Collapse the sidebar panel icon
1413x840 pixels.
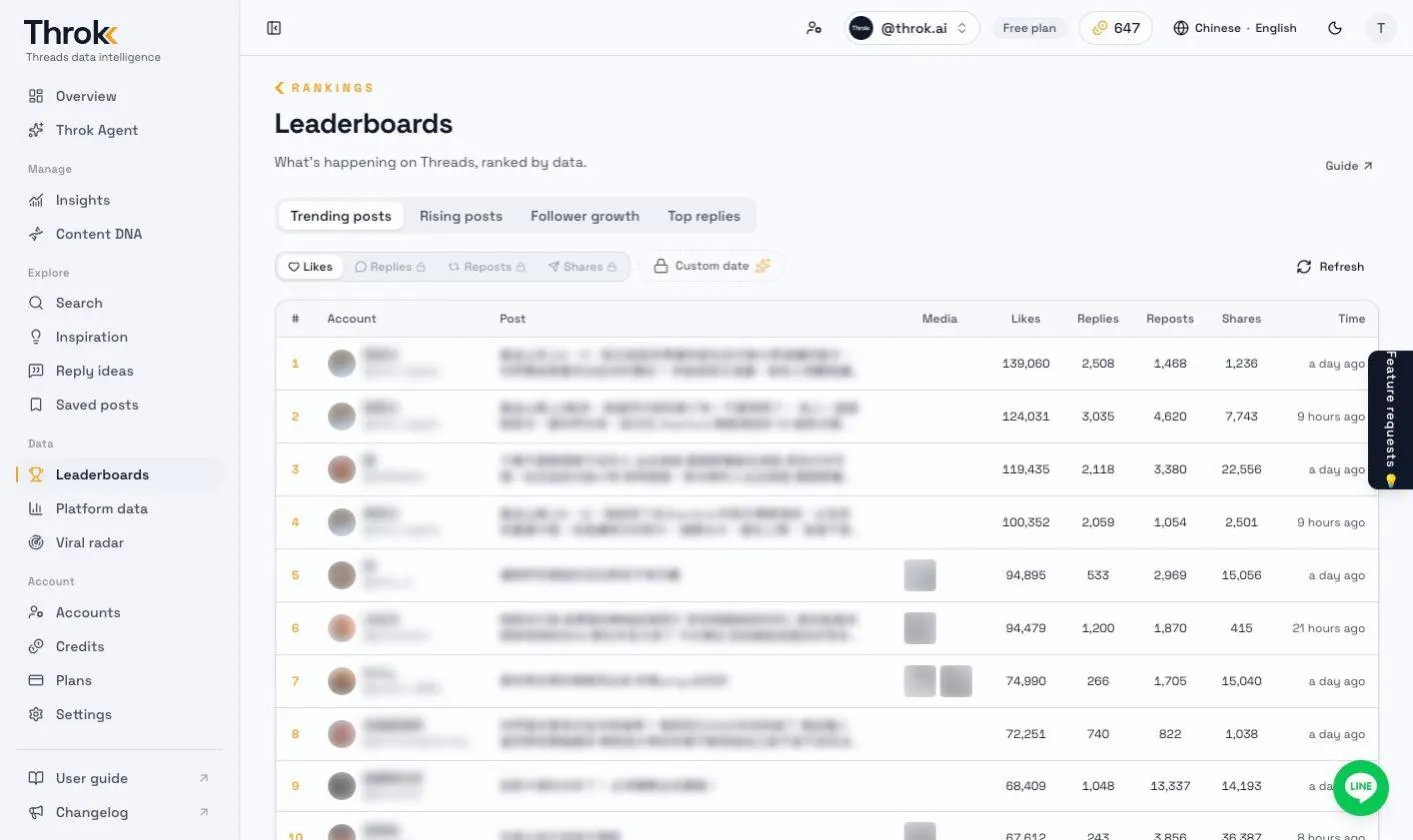click(x=274, y=28)
